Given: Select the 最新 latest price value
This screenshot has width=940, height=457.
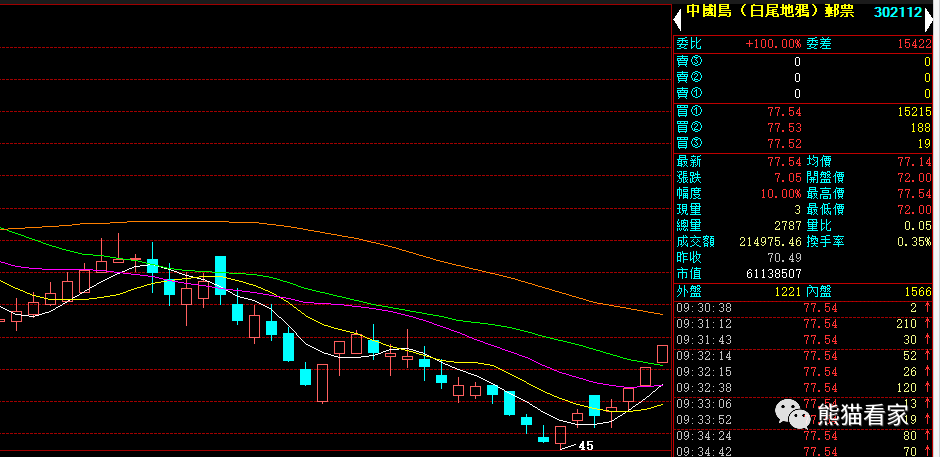Looking at the screenshot, I should pos(785,162).
